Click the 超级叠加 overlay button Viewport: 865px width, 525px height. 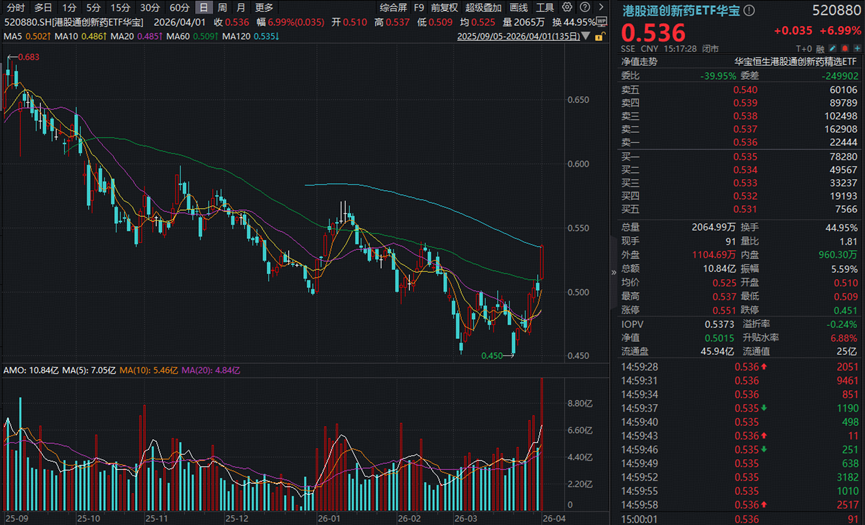(484, 7)
